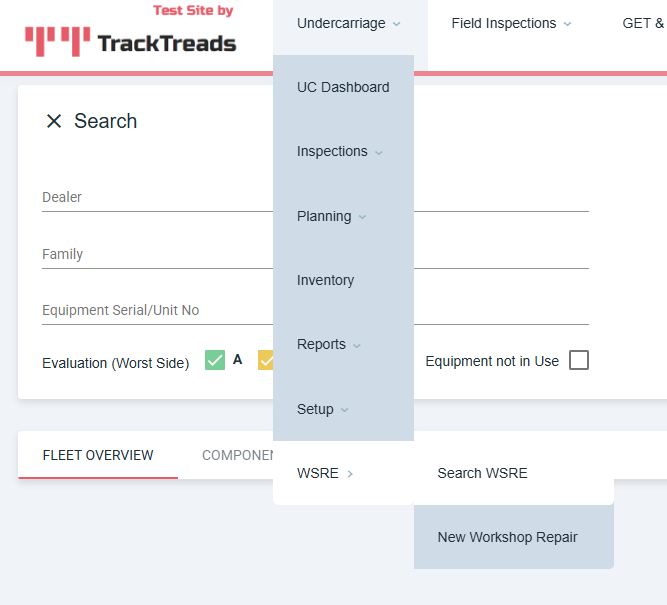This screenshot has height=605, width=667.
Task: Expand the Planning submenu
Action: [331, 216]
